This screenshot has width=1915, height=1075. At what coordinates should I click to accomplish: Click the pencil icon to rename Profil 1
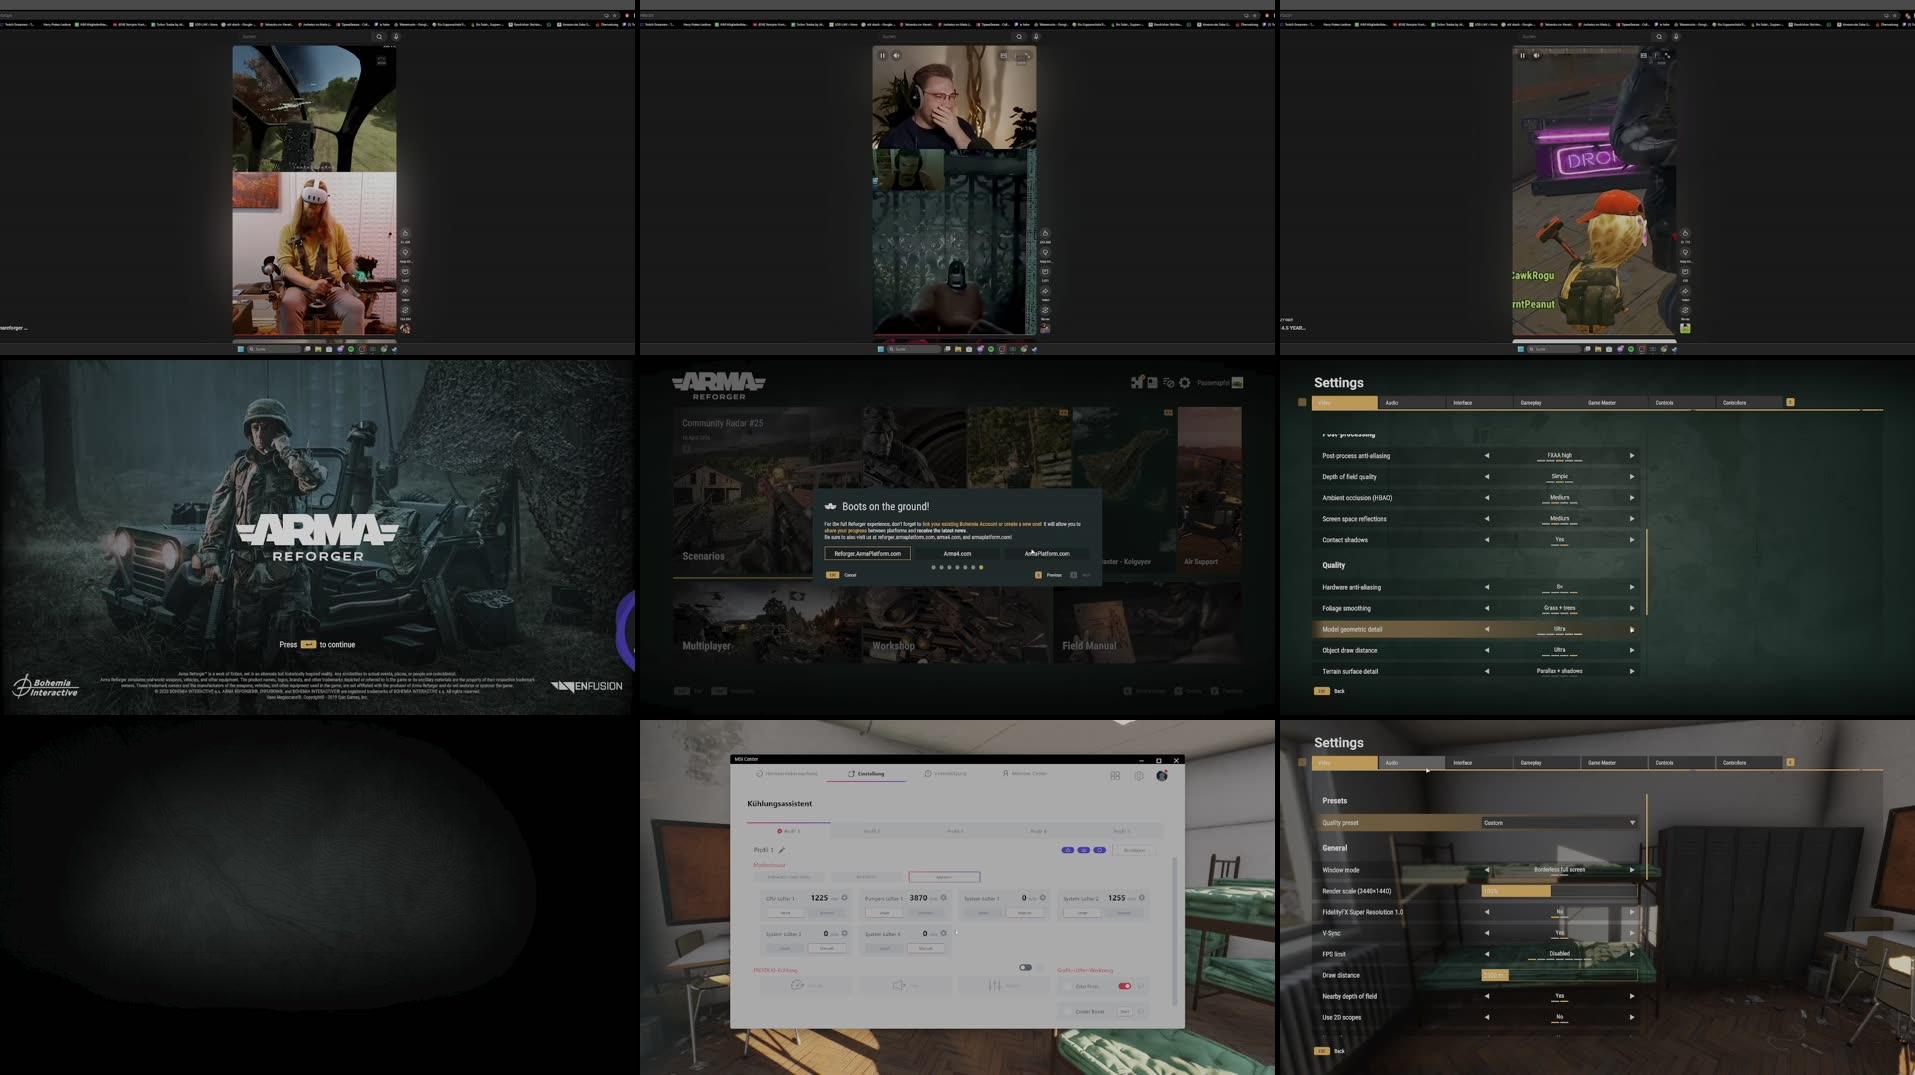tap(782, 850)
